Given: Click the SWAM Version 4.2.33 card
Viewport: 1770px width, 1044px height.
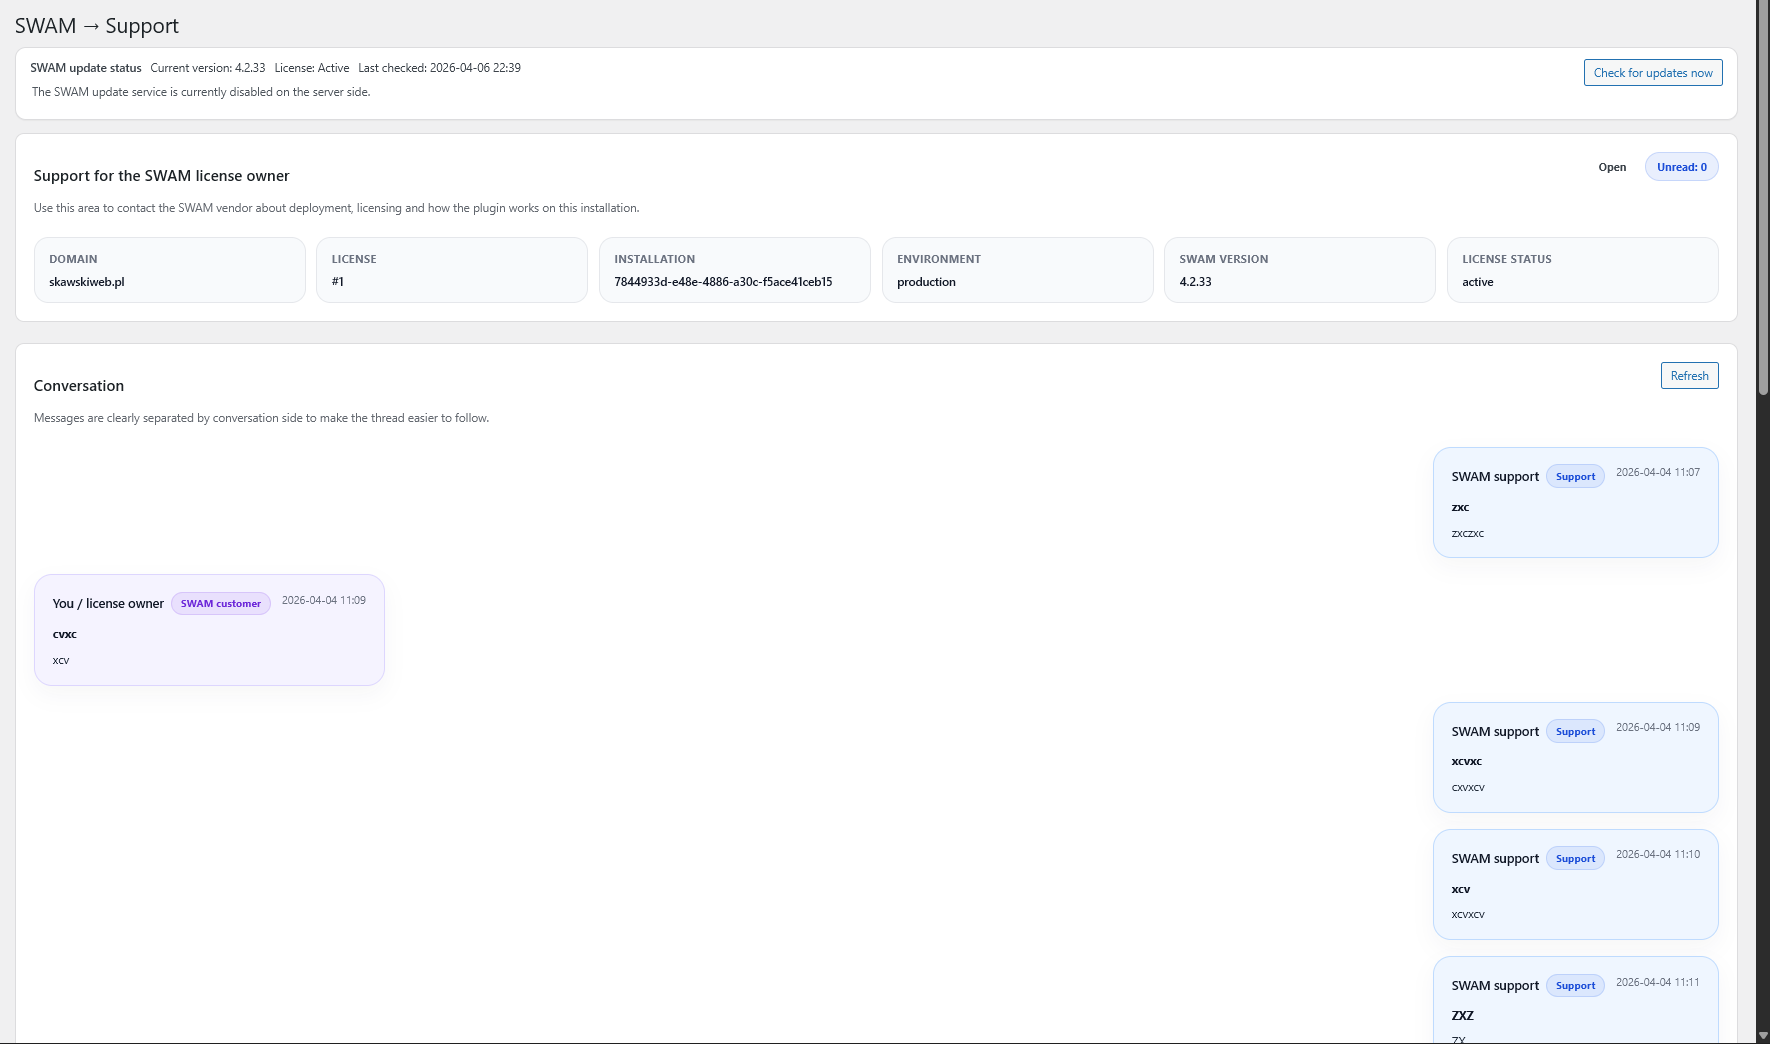Looking at the screenshot, I should (1299, 270).
